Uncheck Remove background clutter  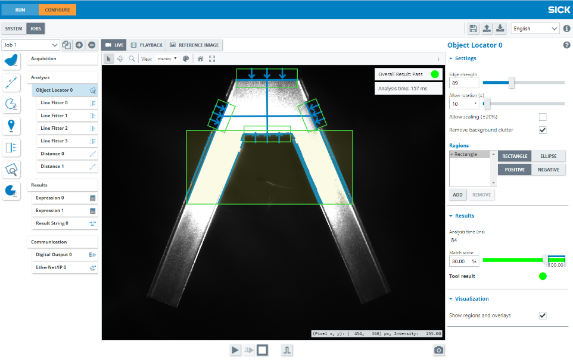543,130
